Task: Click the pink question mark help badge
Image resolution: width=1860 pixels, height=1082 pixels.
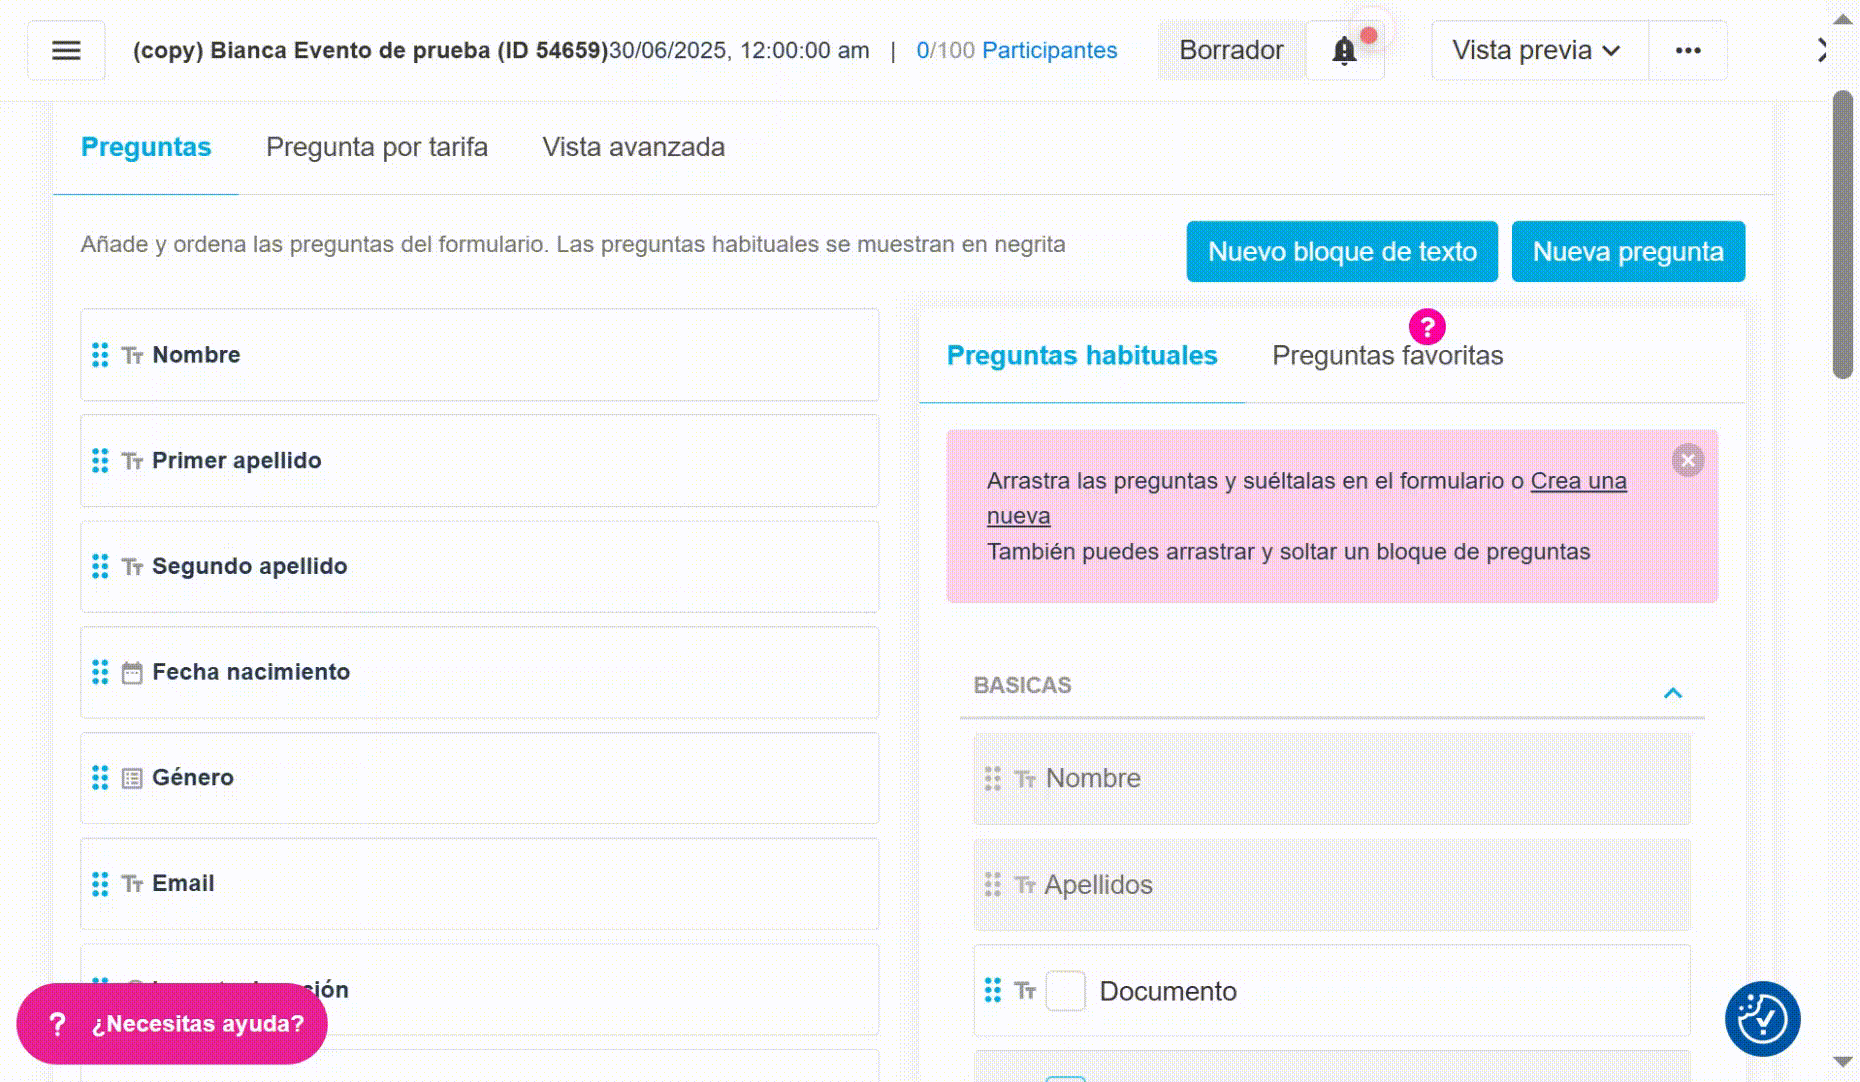Action: [1427, 326]
